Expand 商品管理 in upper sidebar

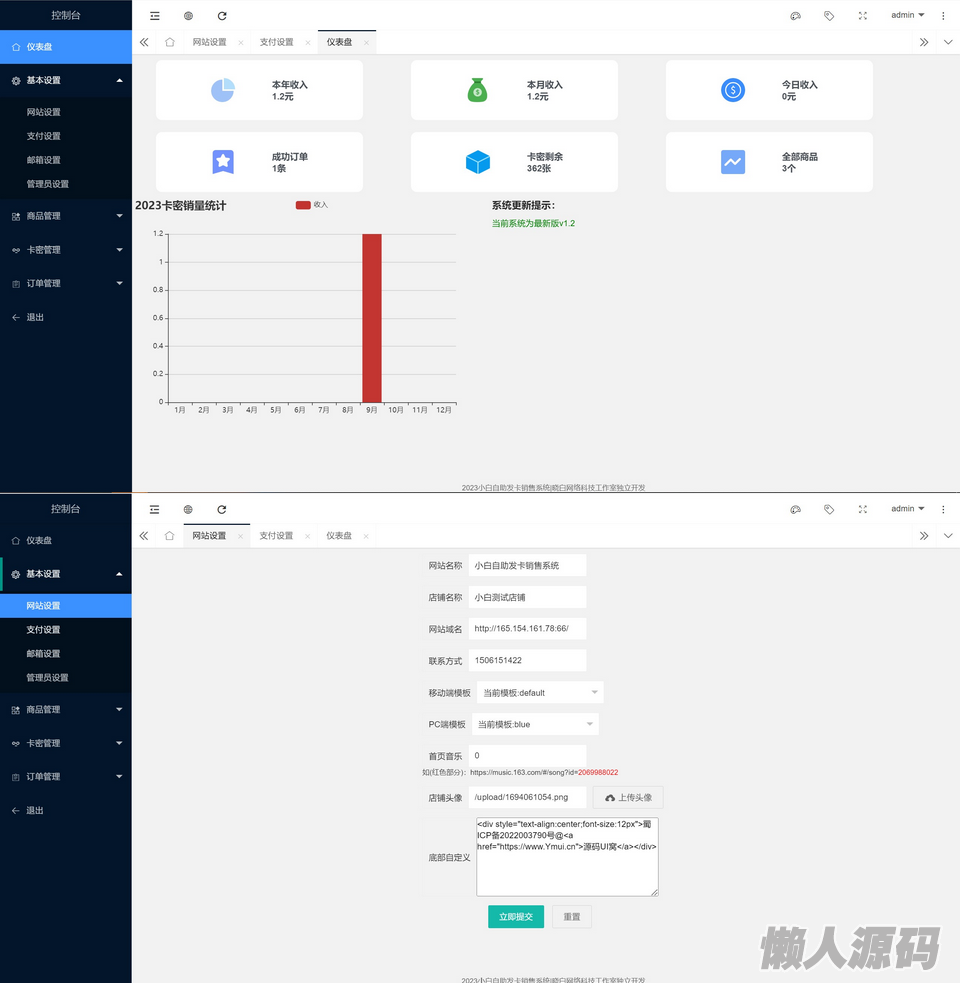(66, 216)
